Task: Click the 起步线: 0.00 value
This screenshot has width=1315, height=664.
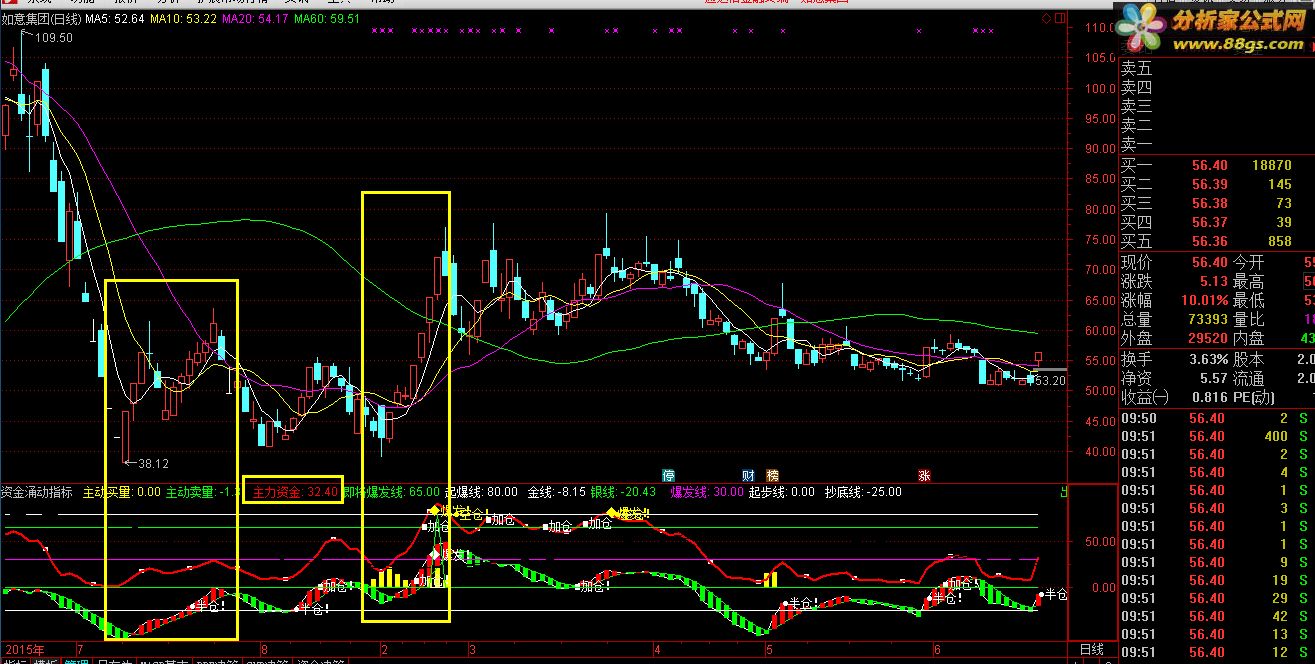Action: click(x=782, y=492)
